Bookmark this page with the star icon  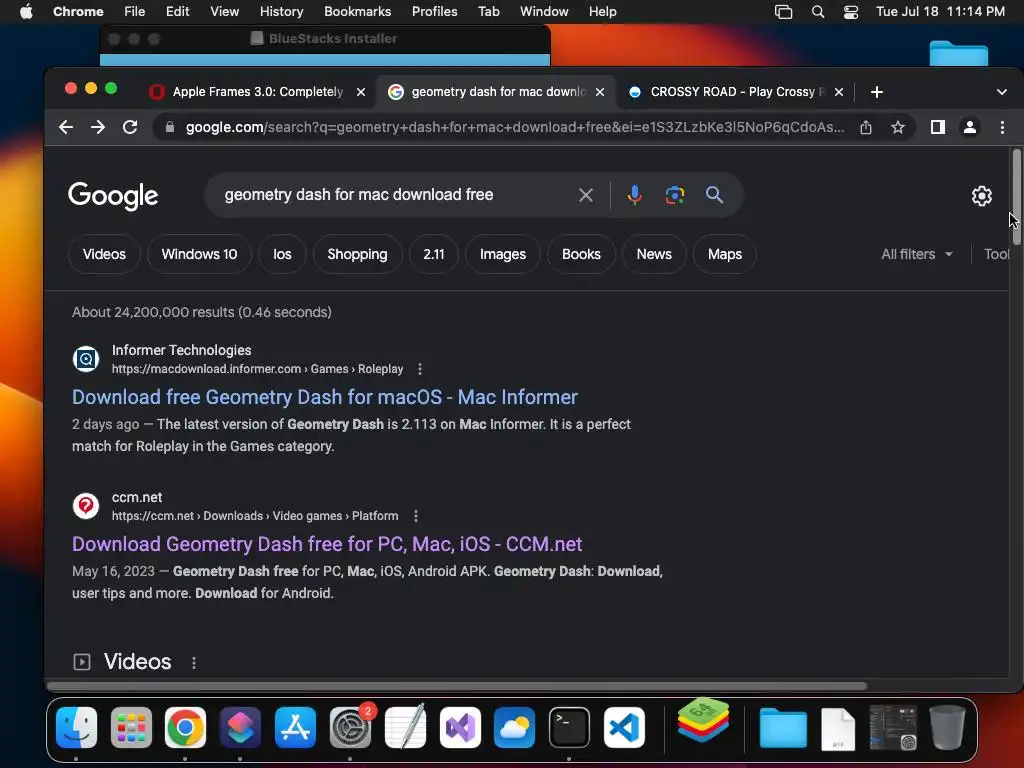(898, 127)
